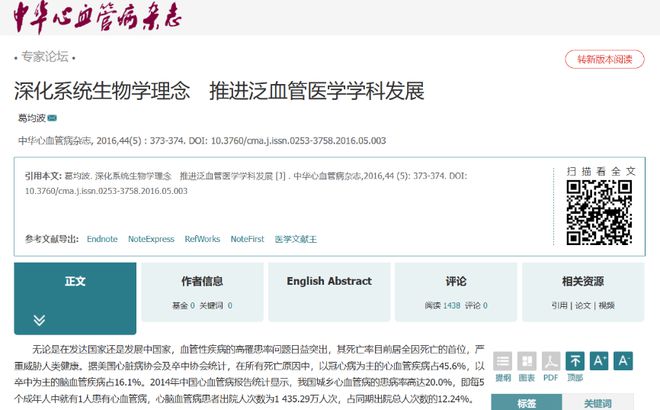Export reference to Endnote
660x410 pixels.
(x=102, y=239)
